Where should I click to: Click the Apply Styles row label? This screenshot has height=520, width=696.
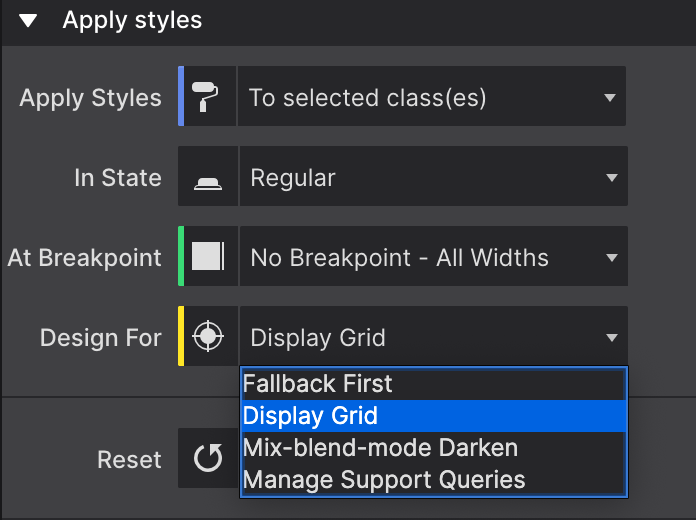coord(90,98)
